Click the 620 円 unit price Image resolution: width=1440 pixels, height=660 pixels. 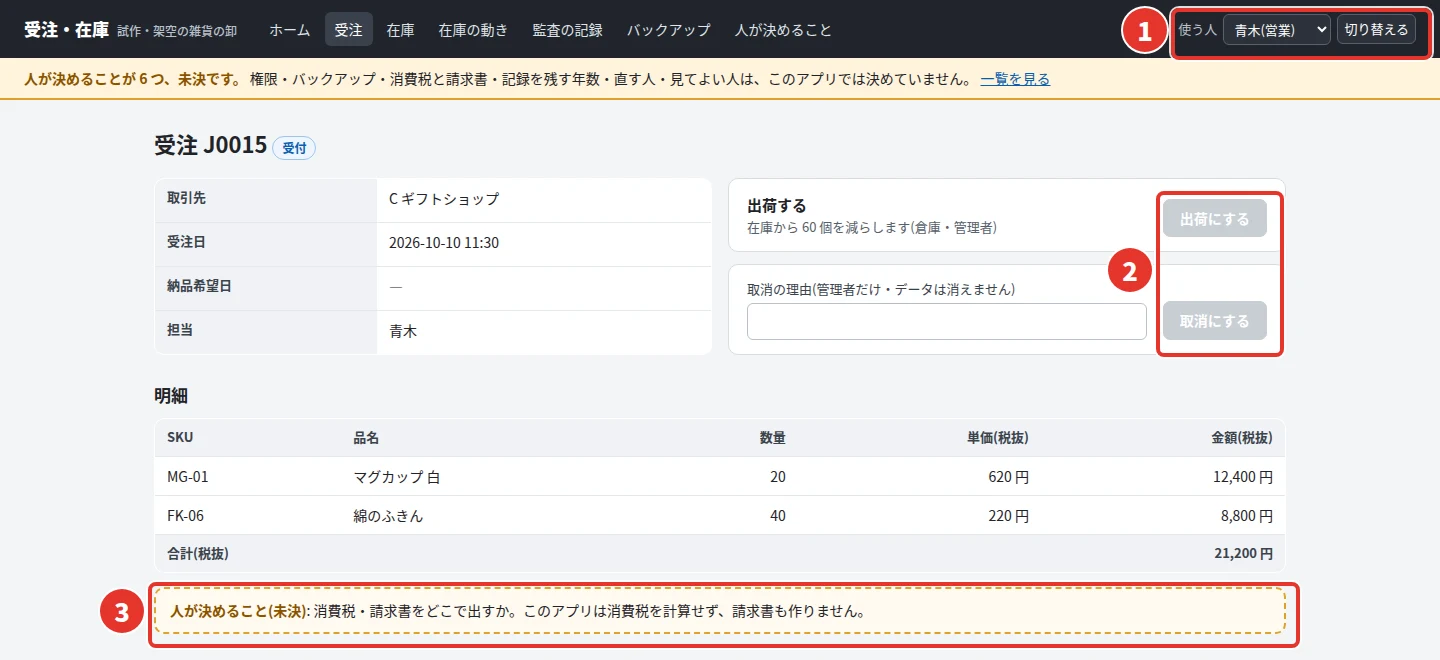click(1008, 477)
